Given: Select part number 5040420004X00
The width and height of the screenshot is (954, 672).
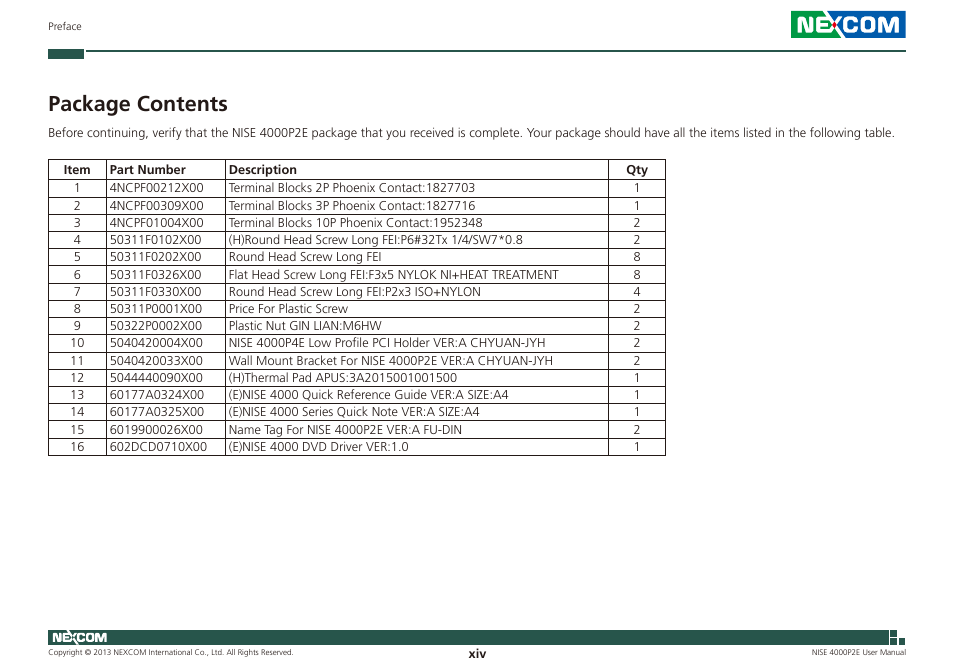Looking at the screenshot, I should point(156,342).
